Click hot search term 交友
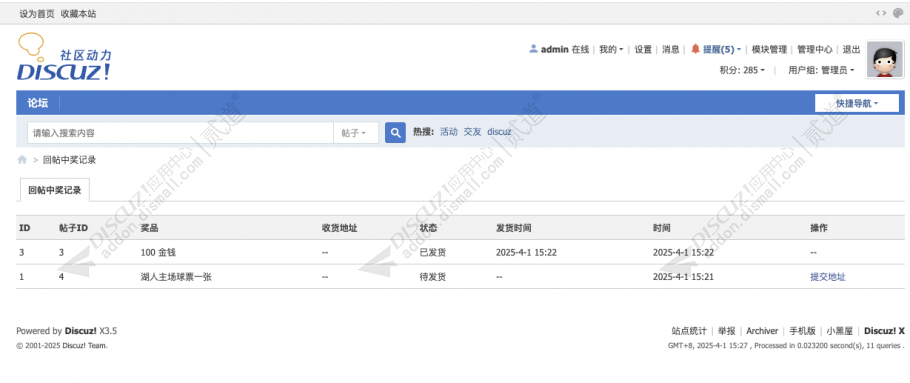 [x=472, y=132]
